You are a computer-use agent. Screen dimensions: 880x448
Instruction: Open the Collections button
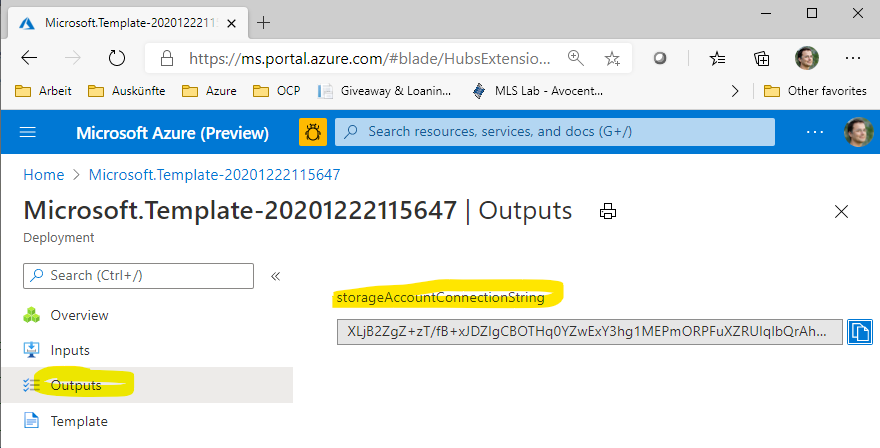762,58
